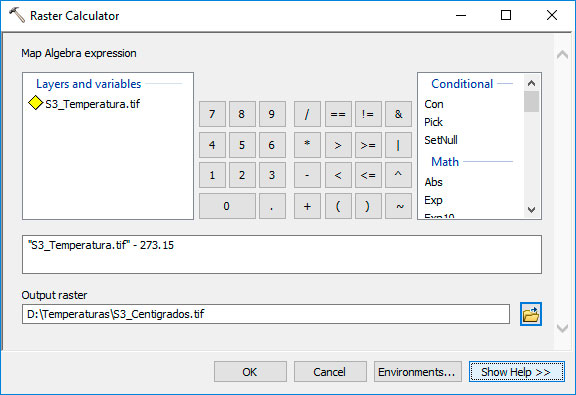
Task: Insert the greater-than (>) operator
Action: [338, 145]
